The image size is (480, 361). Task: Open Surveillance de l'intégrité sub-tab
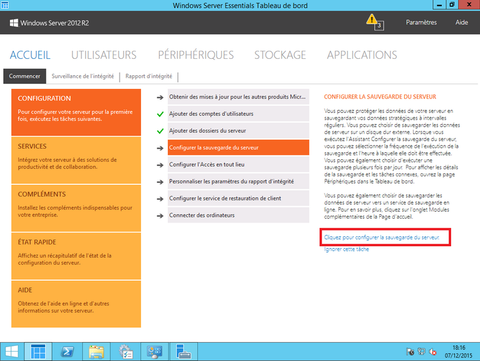pos(83,76)
